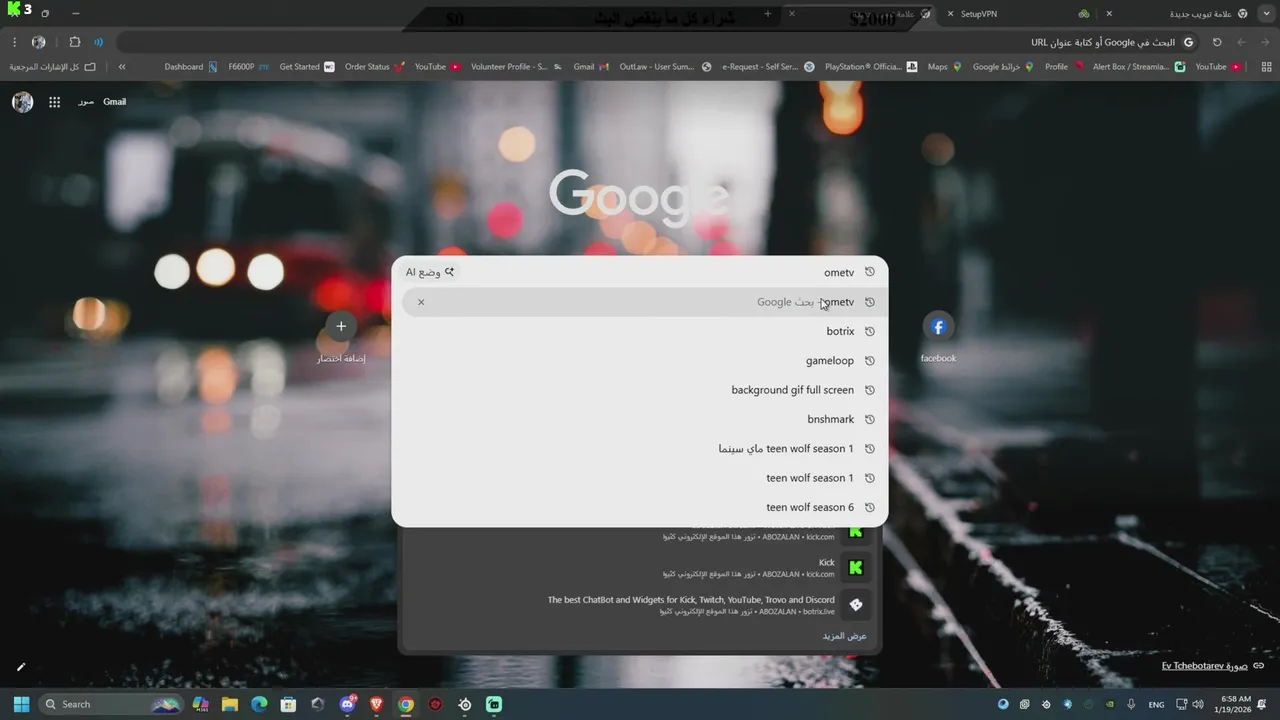Click the address bar URL field
Viewport: 1280px width, 720px height.
click(660, 42)
